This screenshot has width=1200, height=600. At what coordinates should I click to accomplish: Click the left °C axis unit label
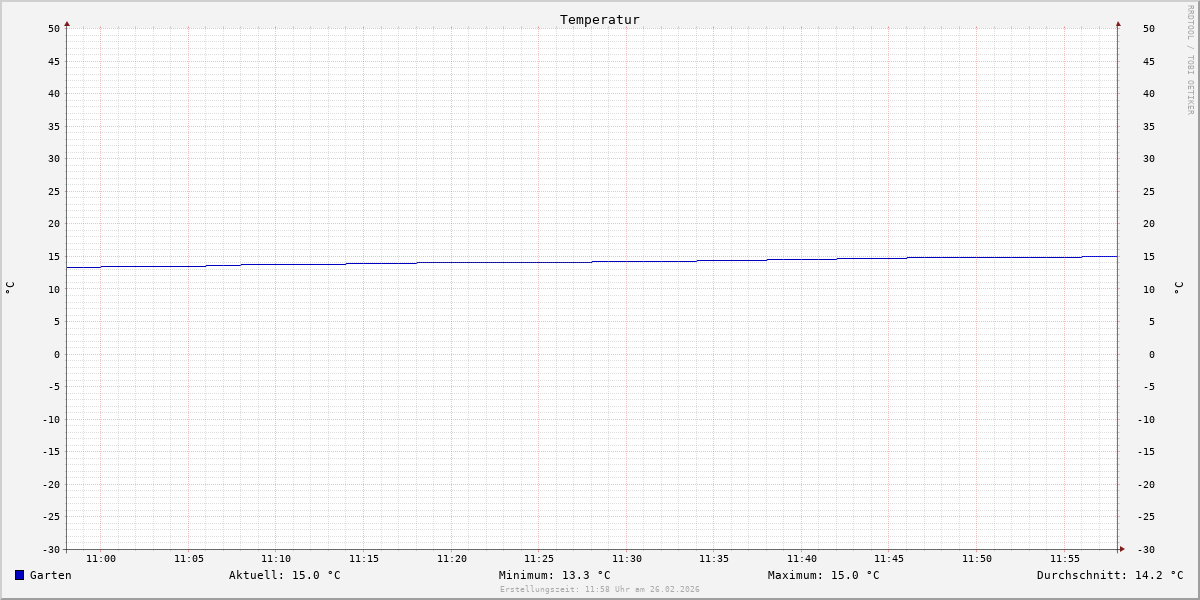(10, 288)
